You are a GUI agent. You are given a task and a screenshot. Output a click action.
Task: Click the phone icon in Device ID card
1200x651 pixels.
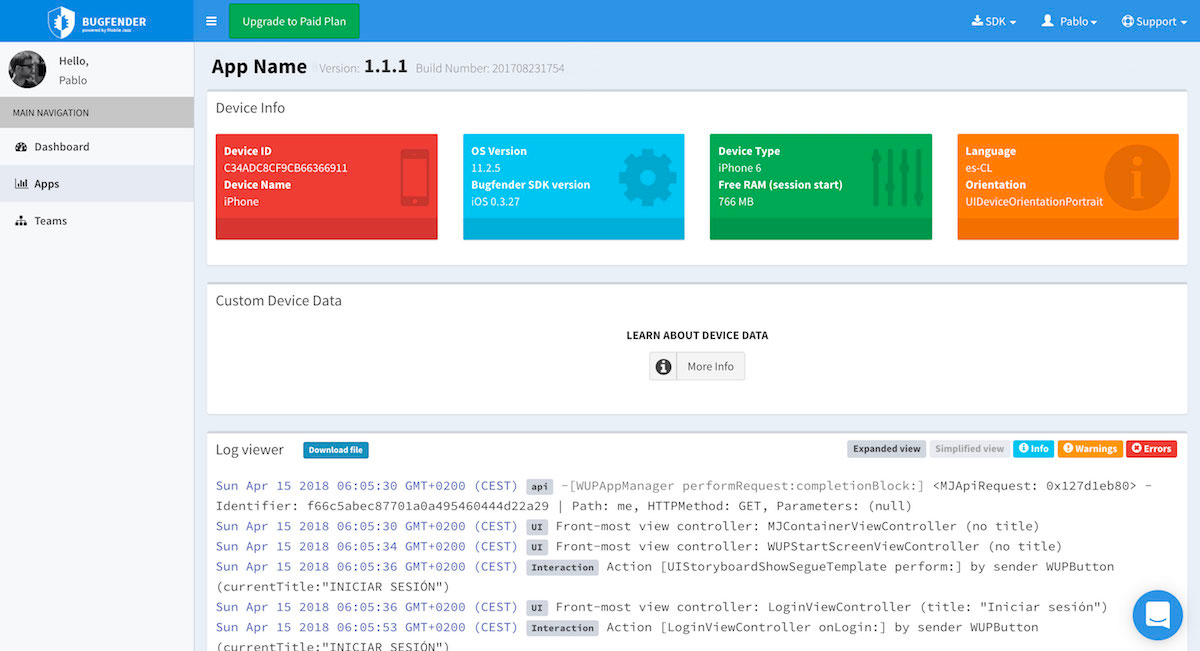coord(414,178)
